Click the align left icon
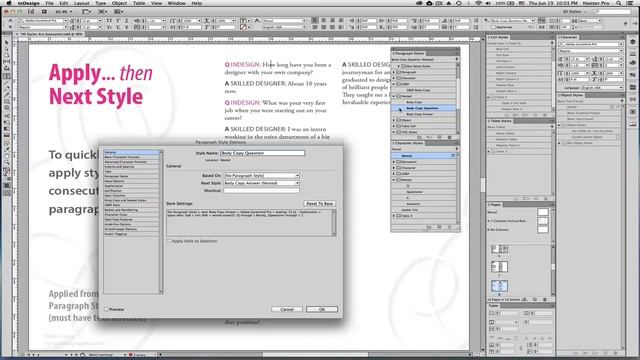Screen dimensions: 640x360 tap(316, 20)
